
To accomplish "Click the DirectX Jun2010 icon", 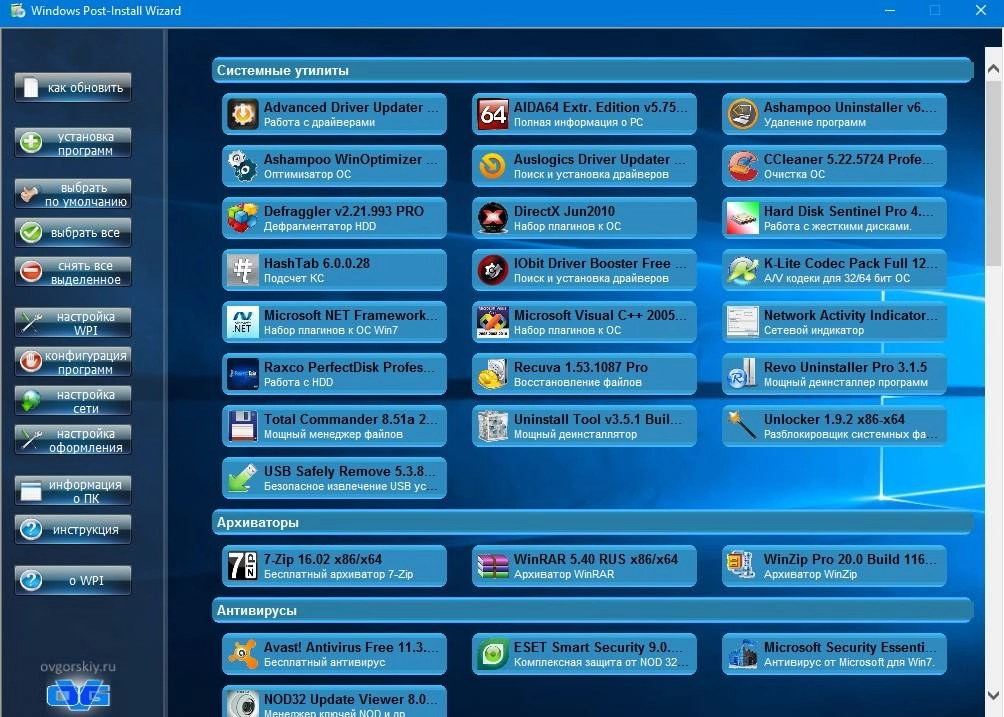I will (x=492, y=218).
